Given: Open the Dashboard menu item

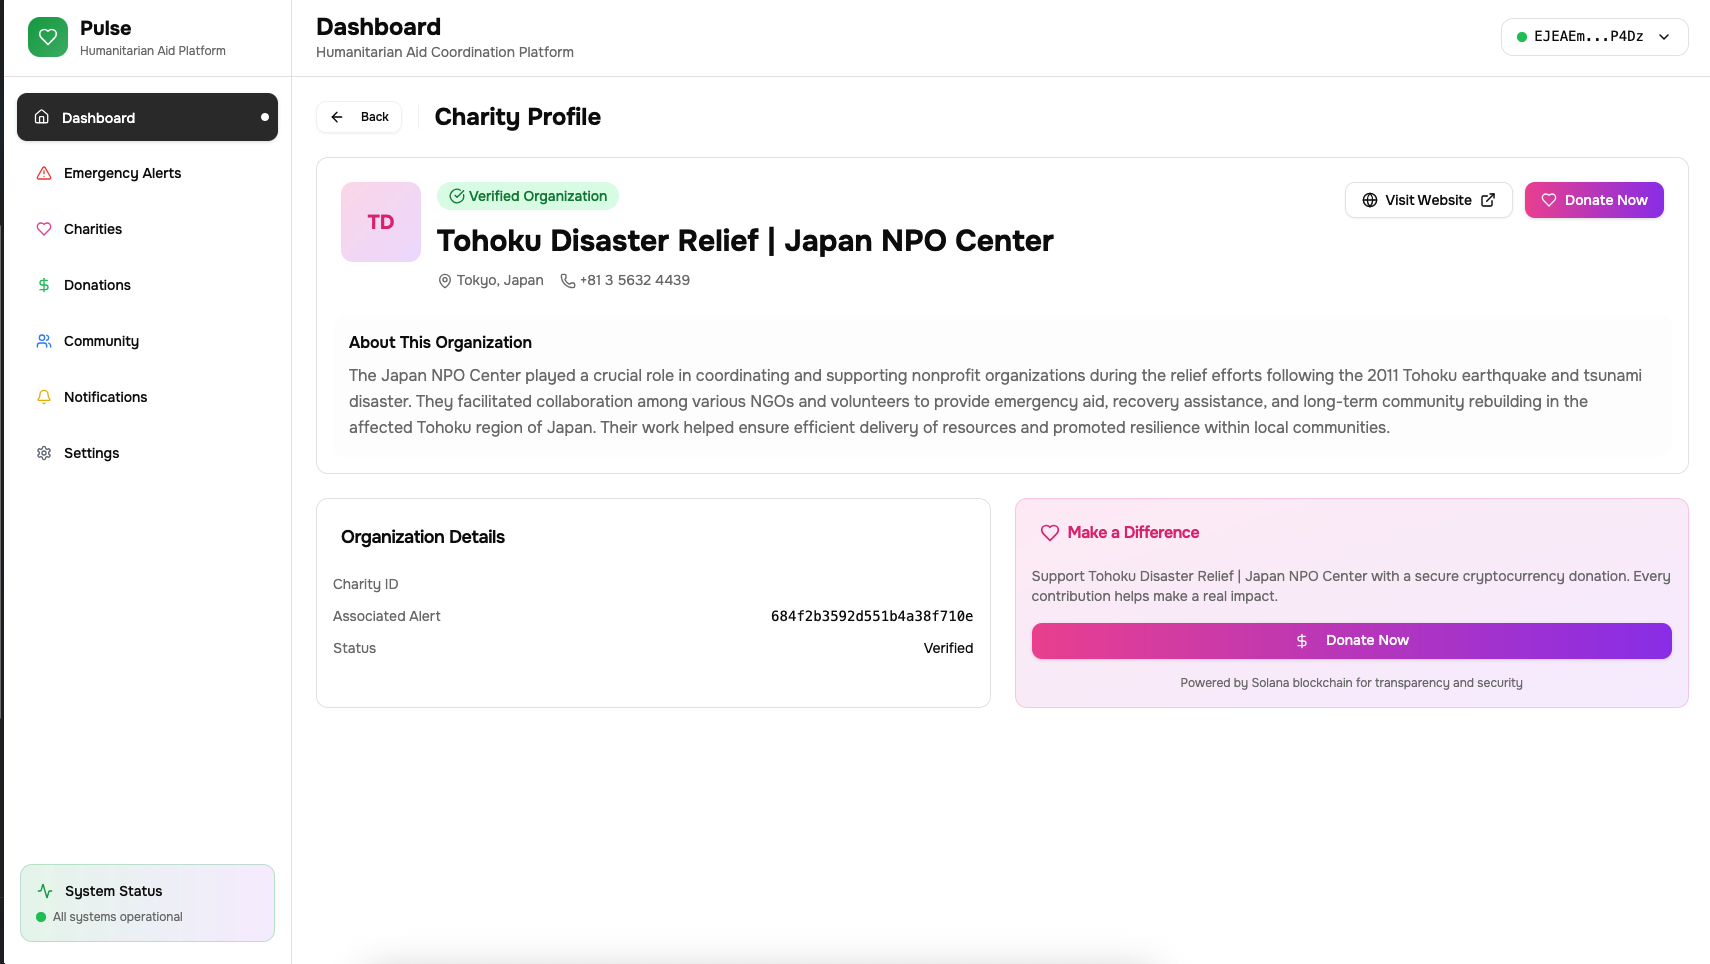Looking at the screenshot, I should click(147, 117).
